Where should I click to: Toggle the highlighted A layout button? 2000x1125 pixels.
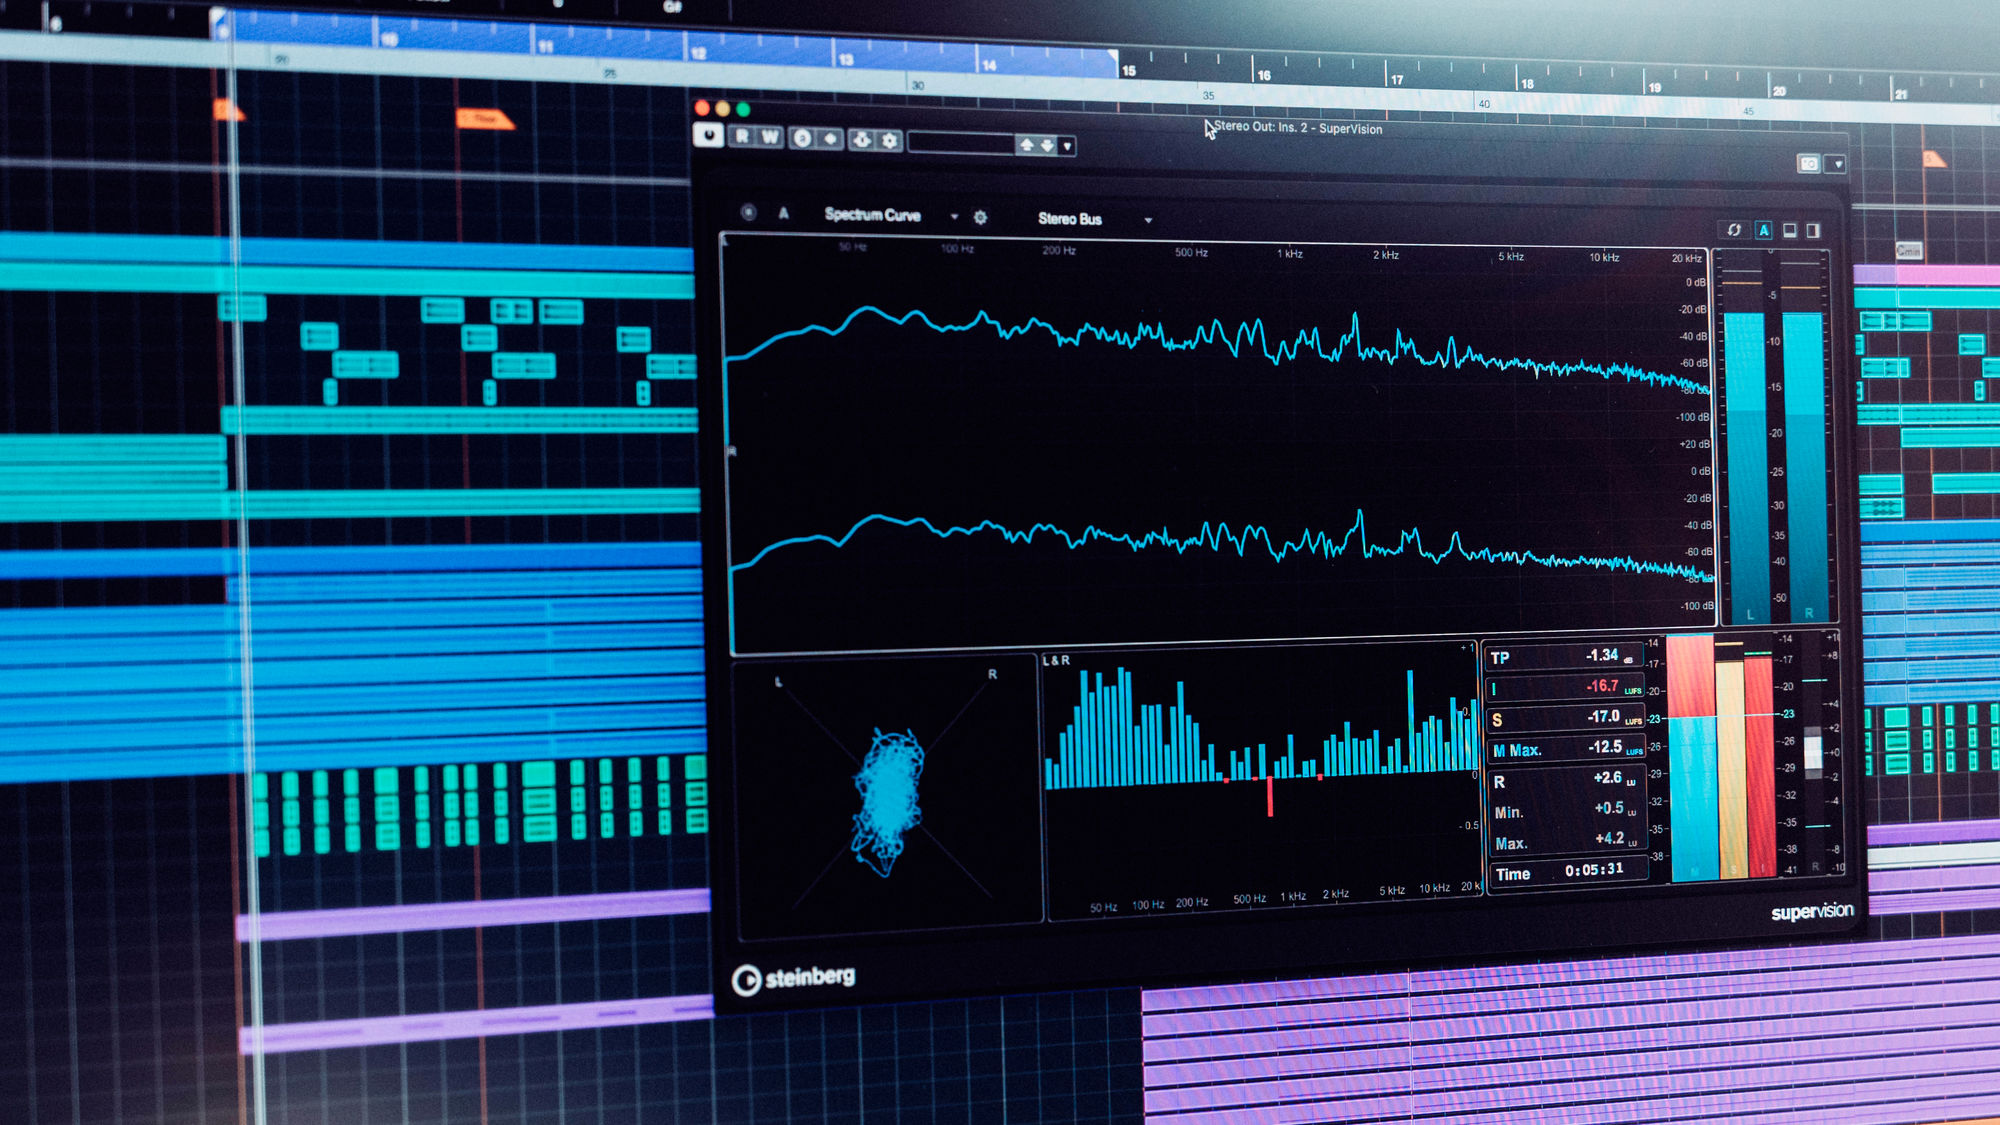click(x=1764, y=230)
